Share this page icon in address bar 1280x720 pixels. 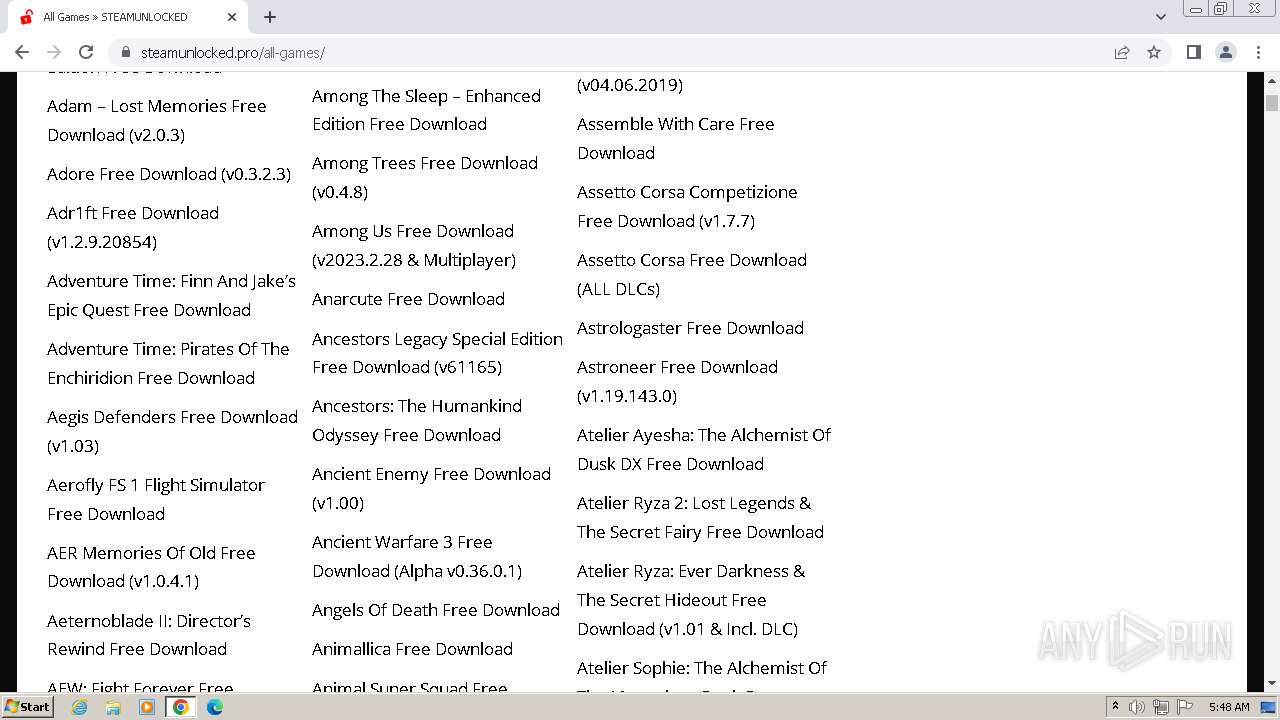tap(1122, 52)
